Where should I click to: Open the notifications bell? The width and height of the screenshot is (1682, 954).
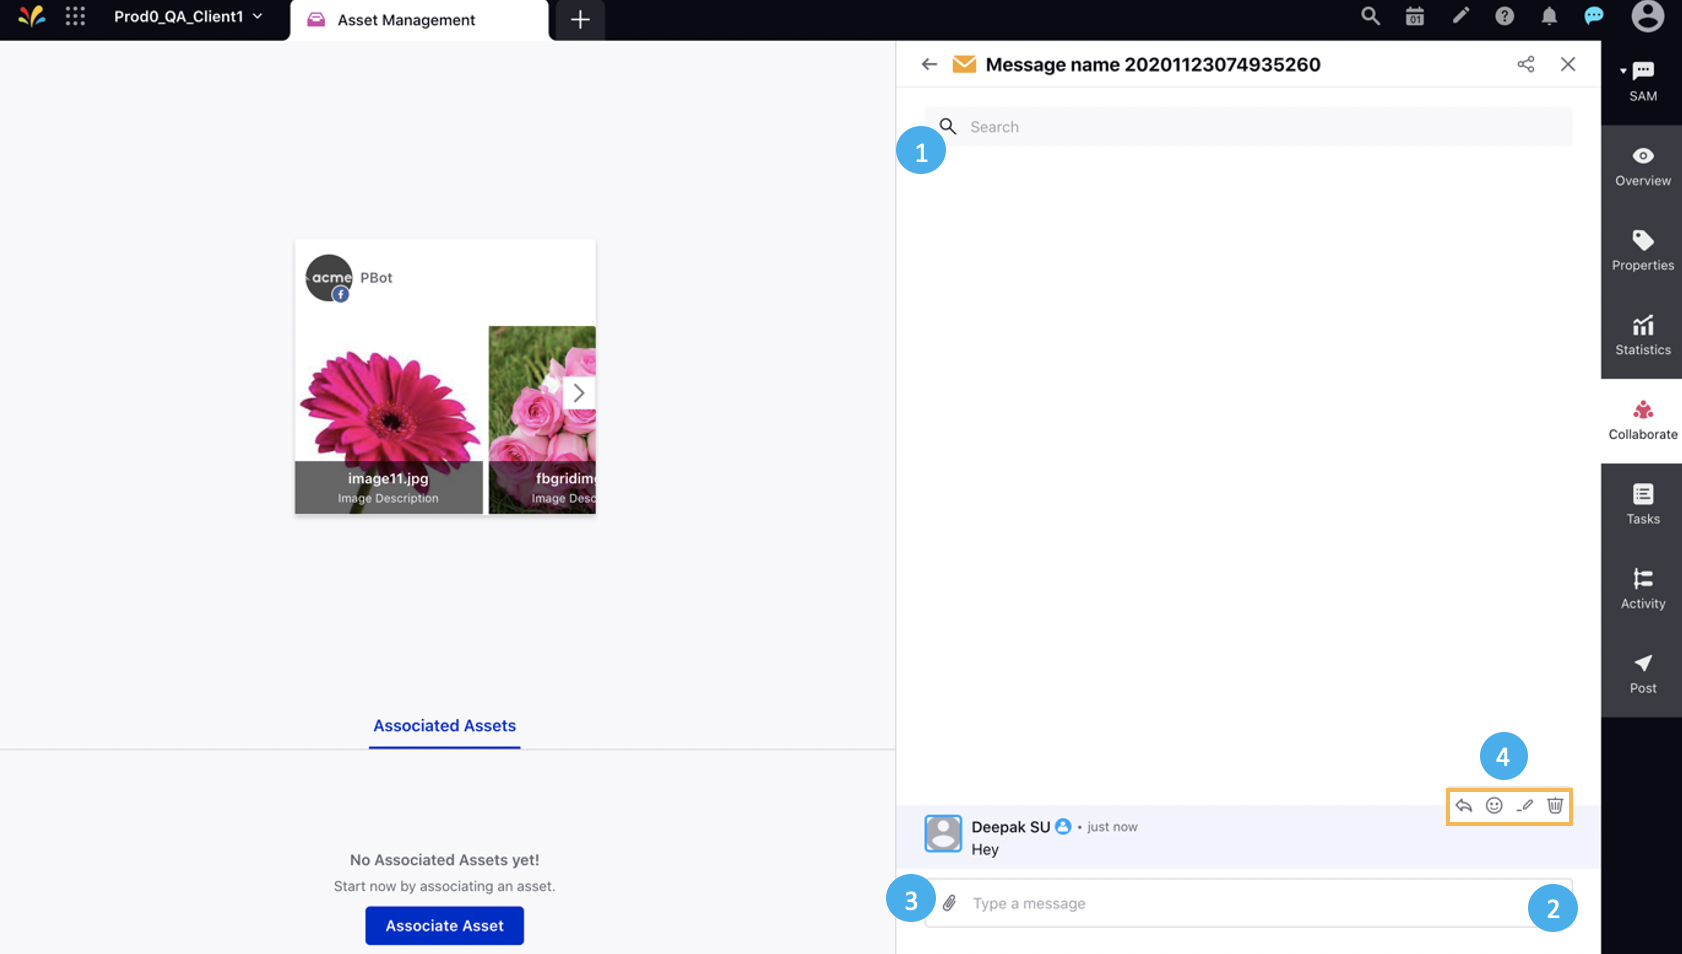(1549, 16)
